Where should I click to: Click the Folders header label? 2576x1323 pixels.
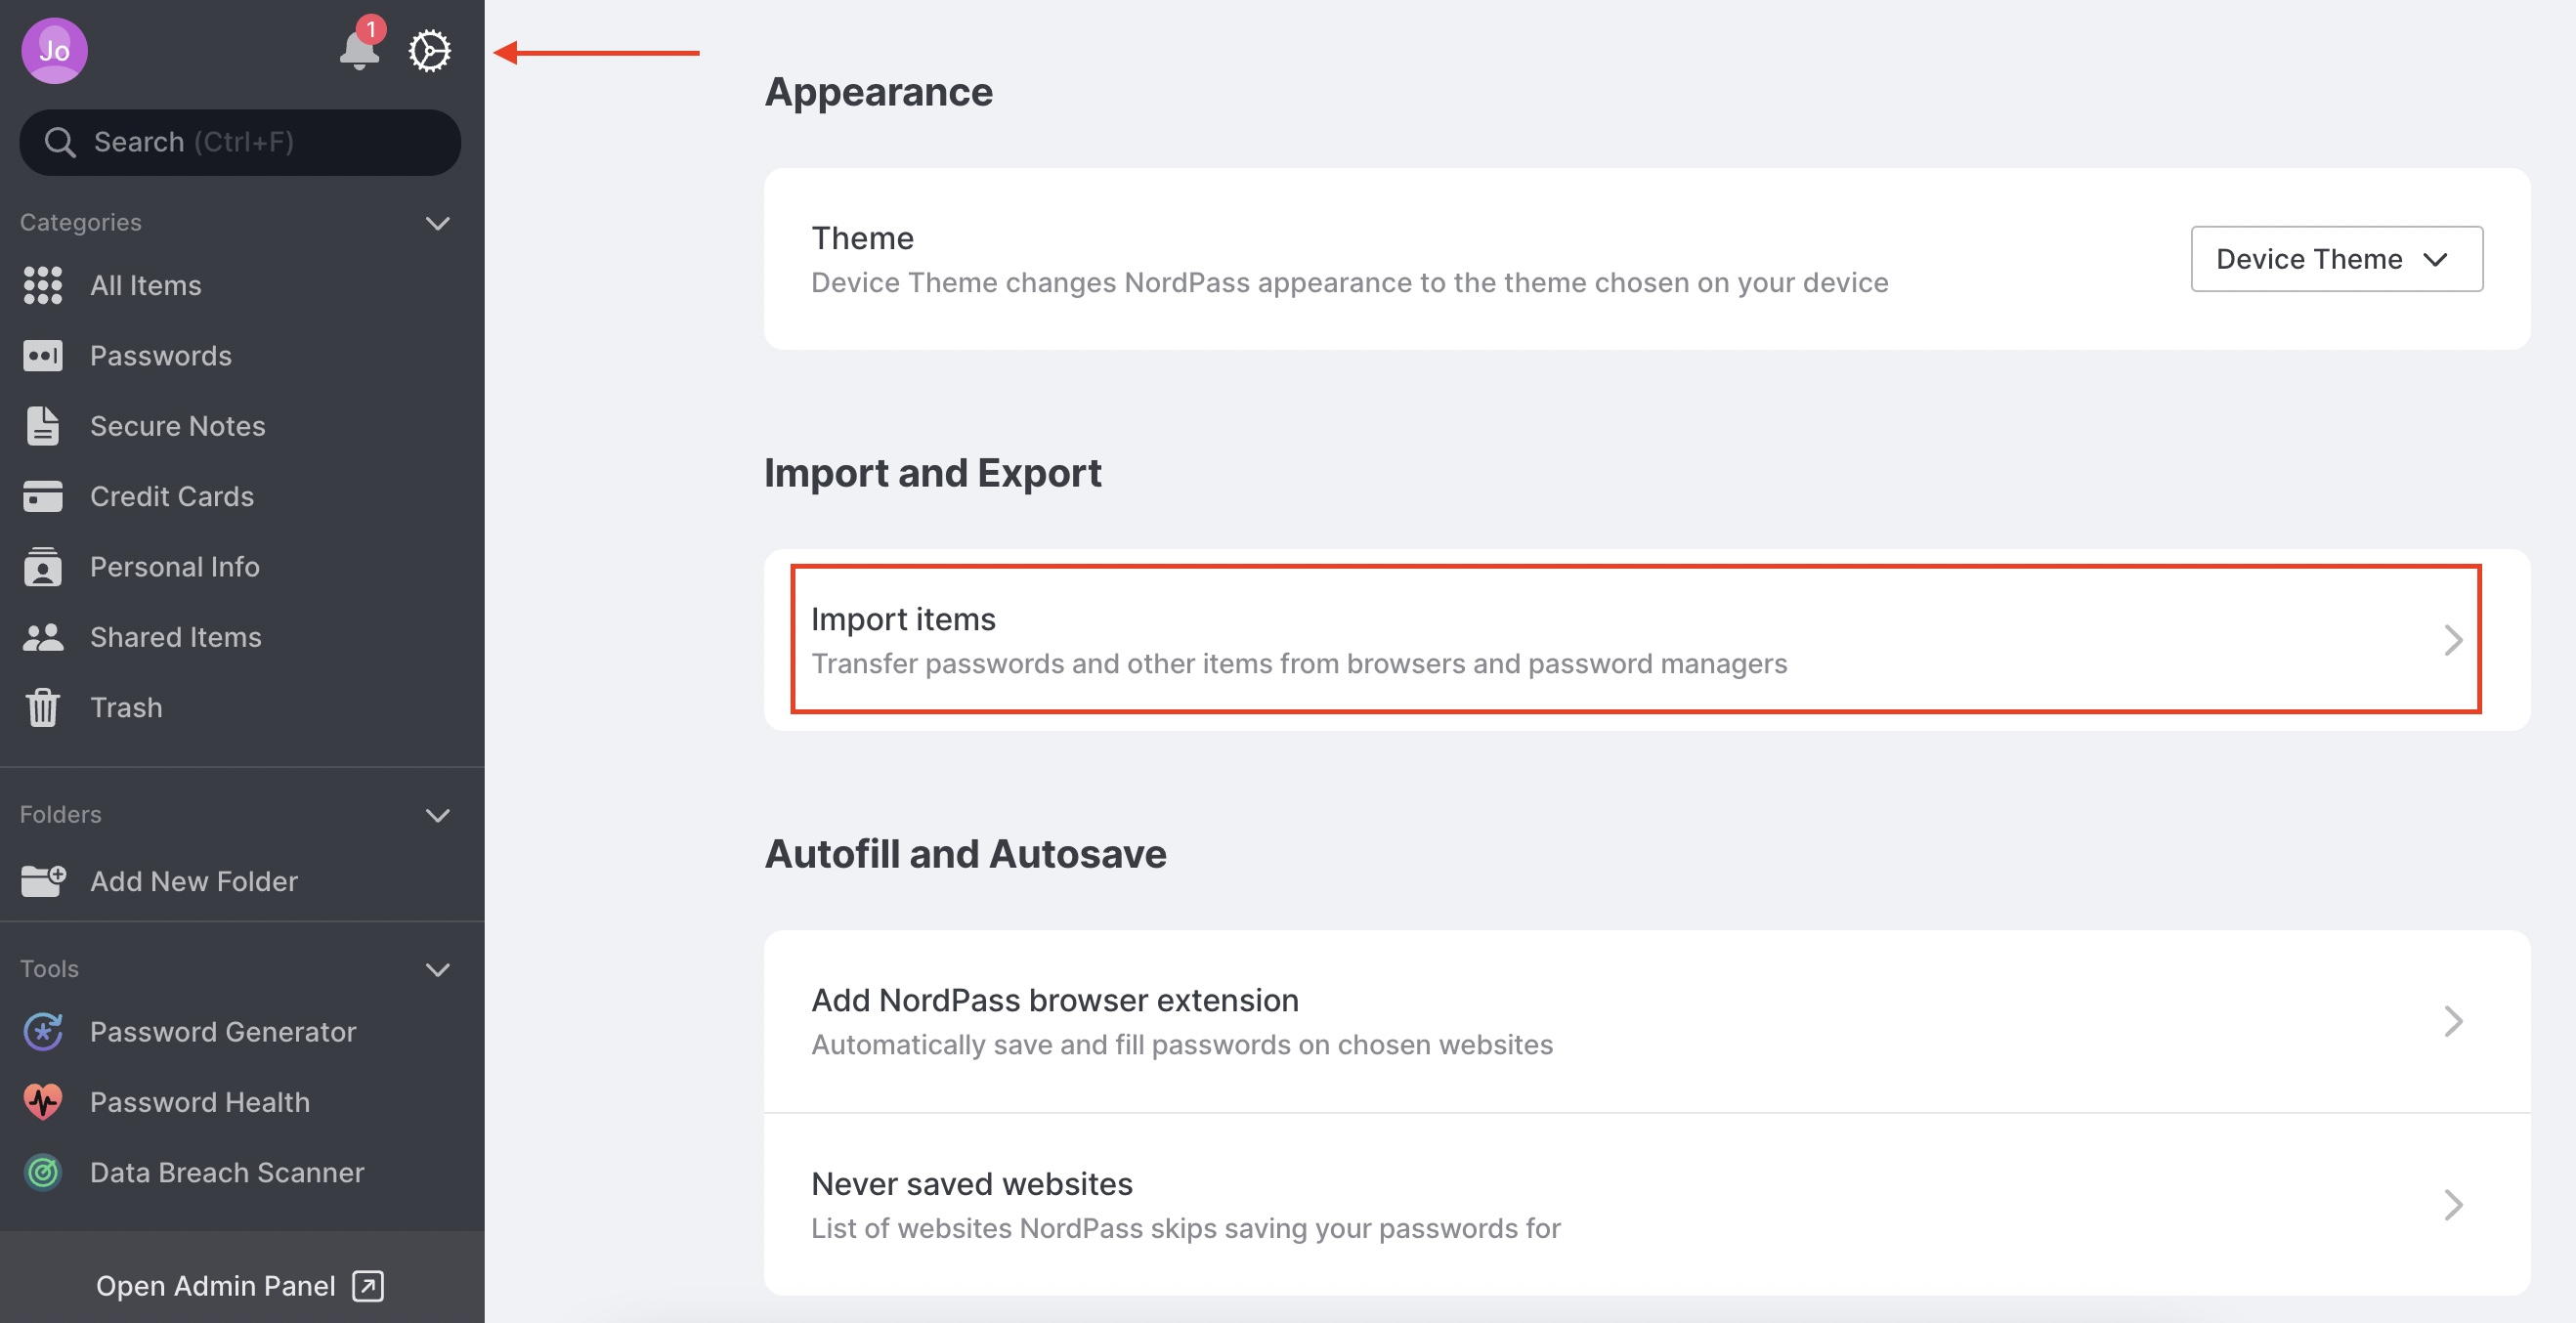coord(60,814)
